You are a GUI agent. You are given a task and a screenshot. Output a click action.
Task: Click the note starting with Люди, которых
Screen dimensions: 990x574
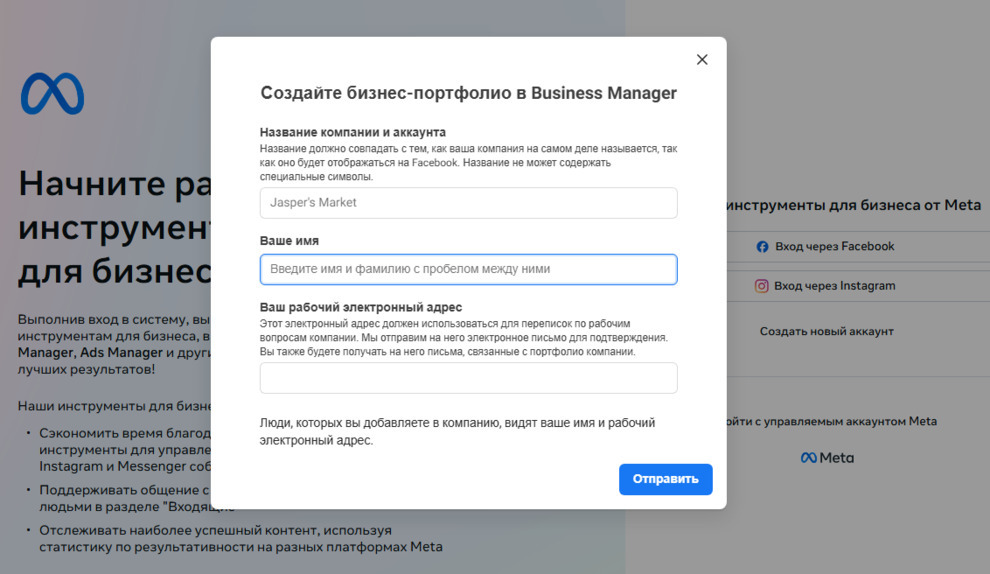pos(457,431)
